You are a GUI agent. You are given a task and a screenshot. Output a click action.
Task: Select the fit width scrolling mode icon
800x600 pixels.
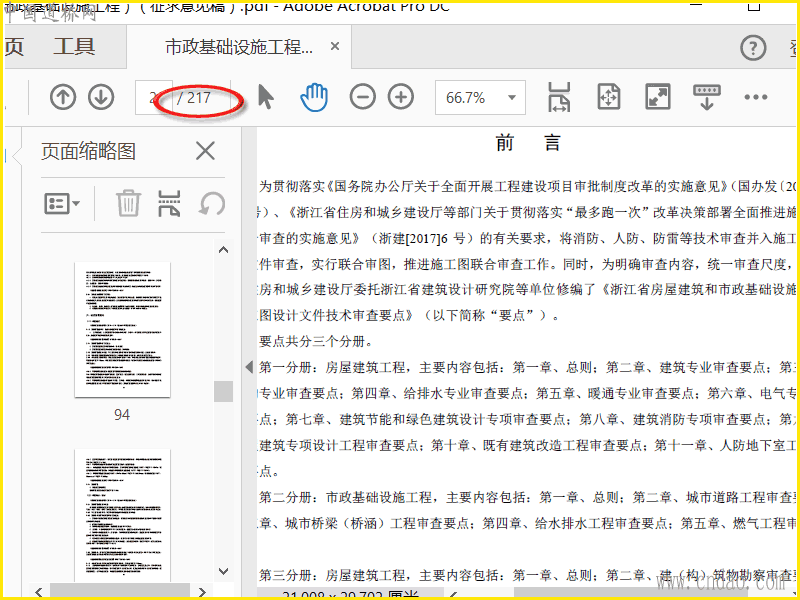pyautogui.click(x=559, y=97)
